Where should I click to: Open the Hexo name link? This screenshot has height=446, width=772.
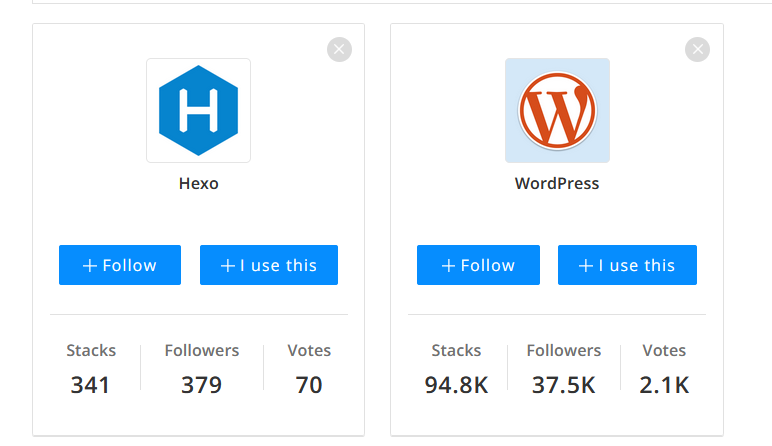[x=198, y=184]
